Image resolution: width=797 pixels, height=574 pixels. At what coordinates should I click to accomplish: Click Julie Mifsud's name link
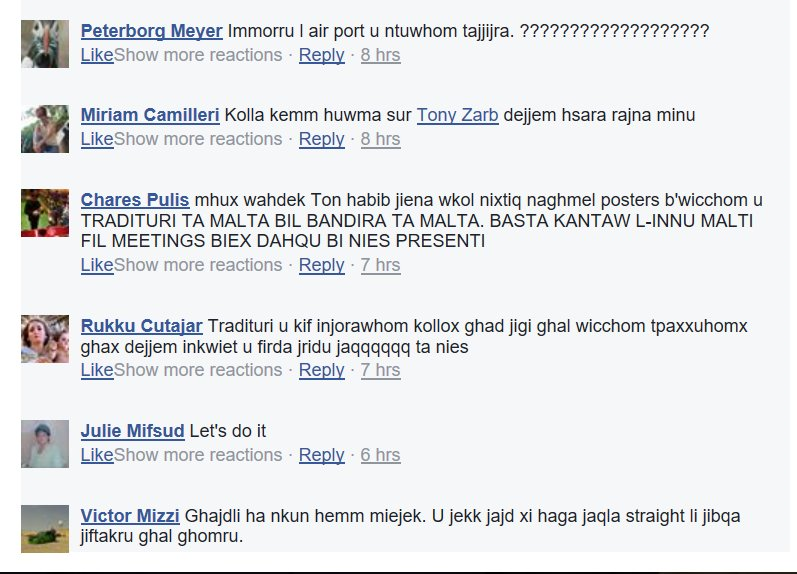pyautogui.click(x=132, y=431)
